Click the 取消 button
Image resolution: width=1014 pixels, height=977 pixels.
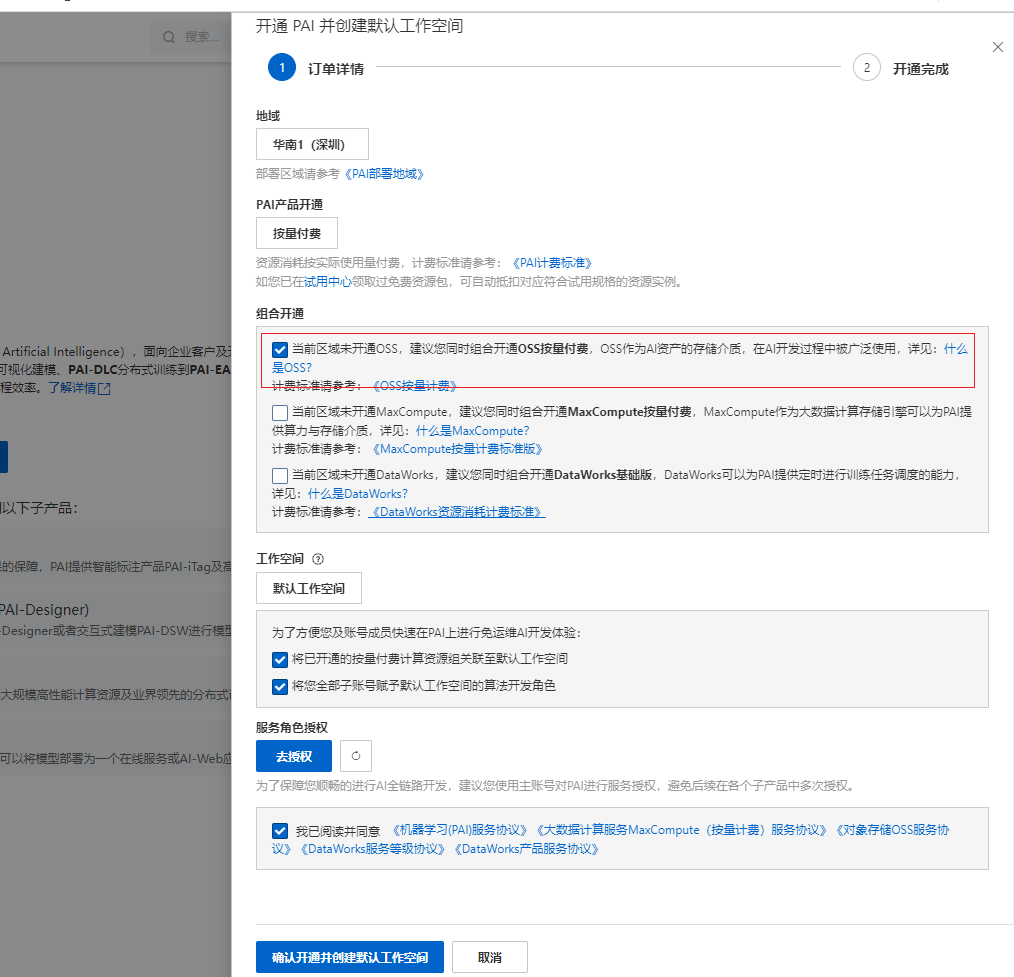tap(489, 957)
